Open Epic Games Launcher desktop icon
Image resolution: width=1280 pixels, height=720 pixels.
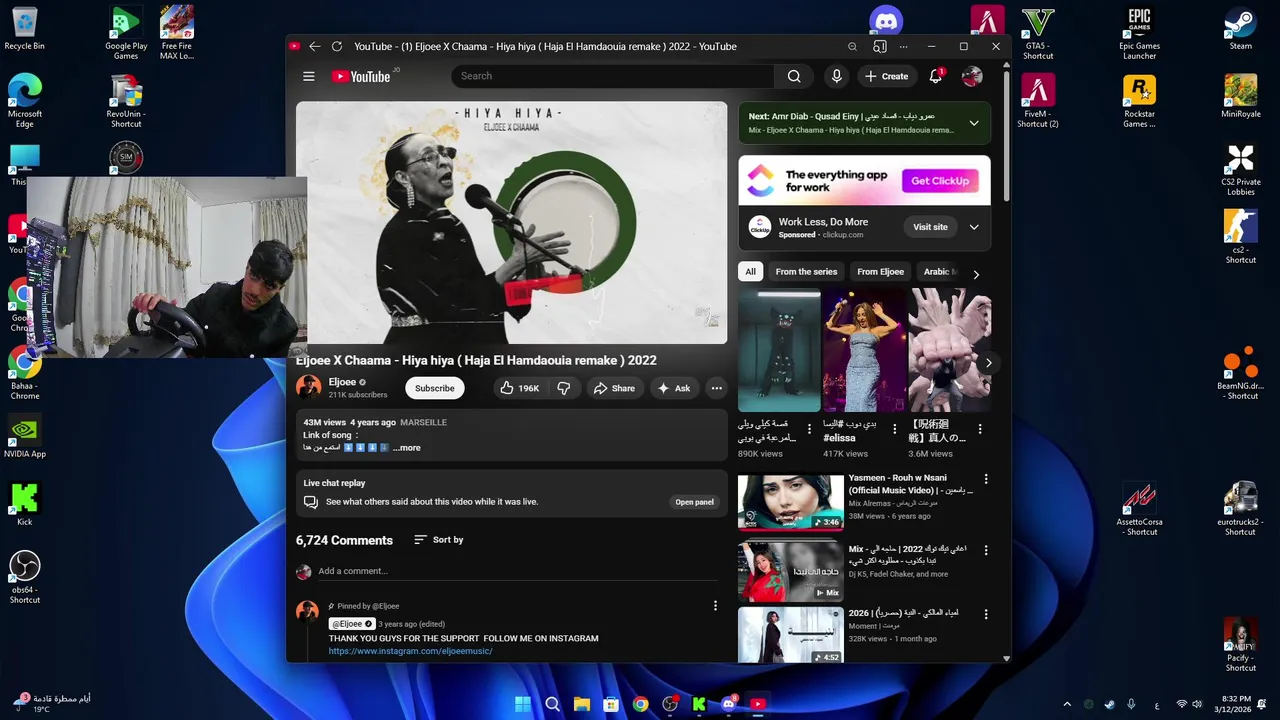[1139, 33]
